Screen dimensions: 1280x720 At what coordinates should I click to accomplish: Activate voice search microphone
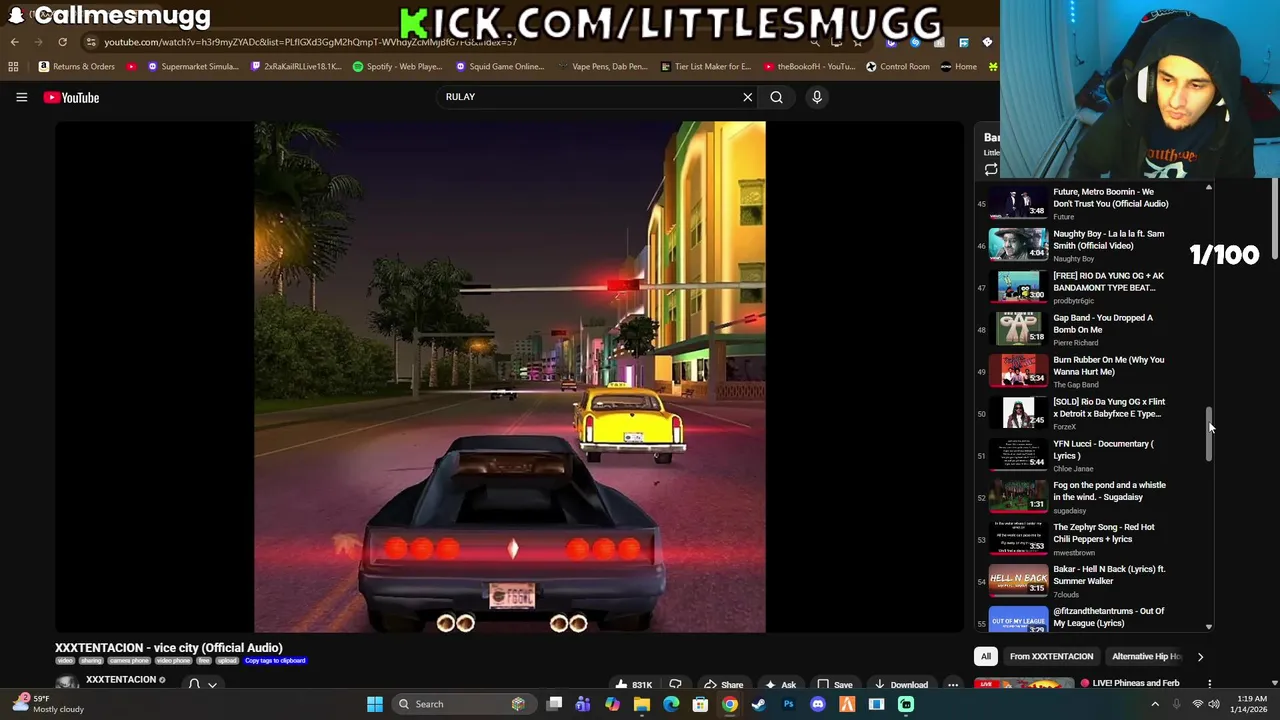pos(817,97)
